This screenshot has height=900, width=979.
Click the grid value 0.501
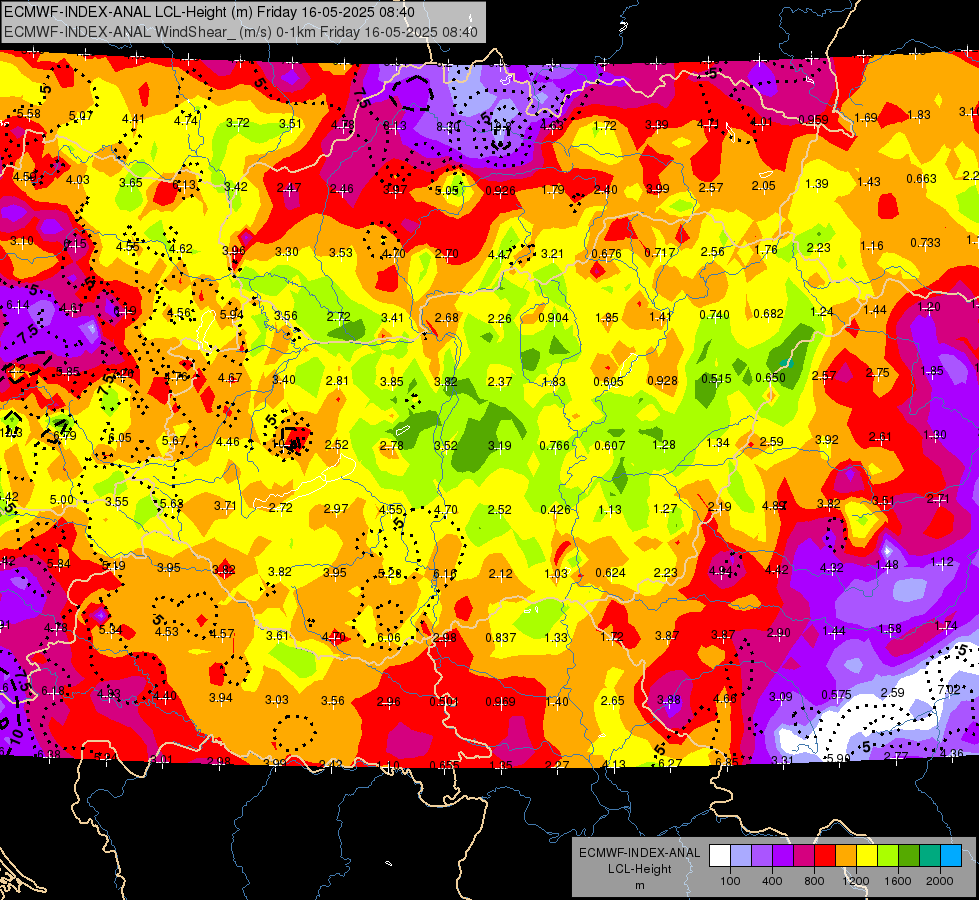[x=445, y=701]
